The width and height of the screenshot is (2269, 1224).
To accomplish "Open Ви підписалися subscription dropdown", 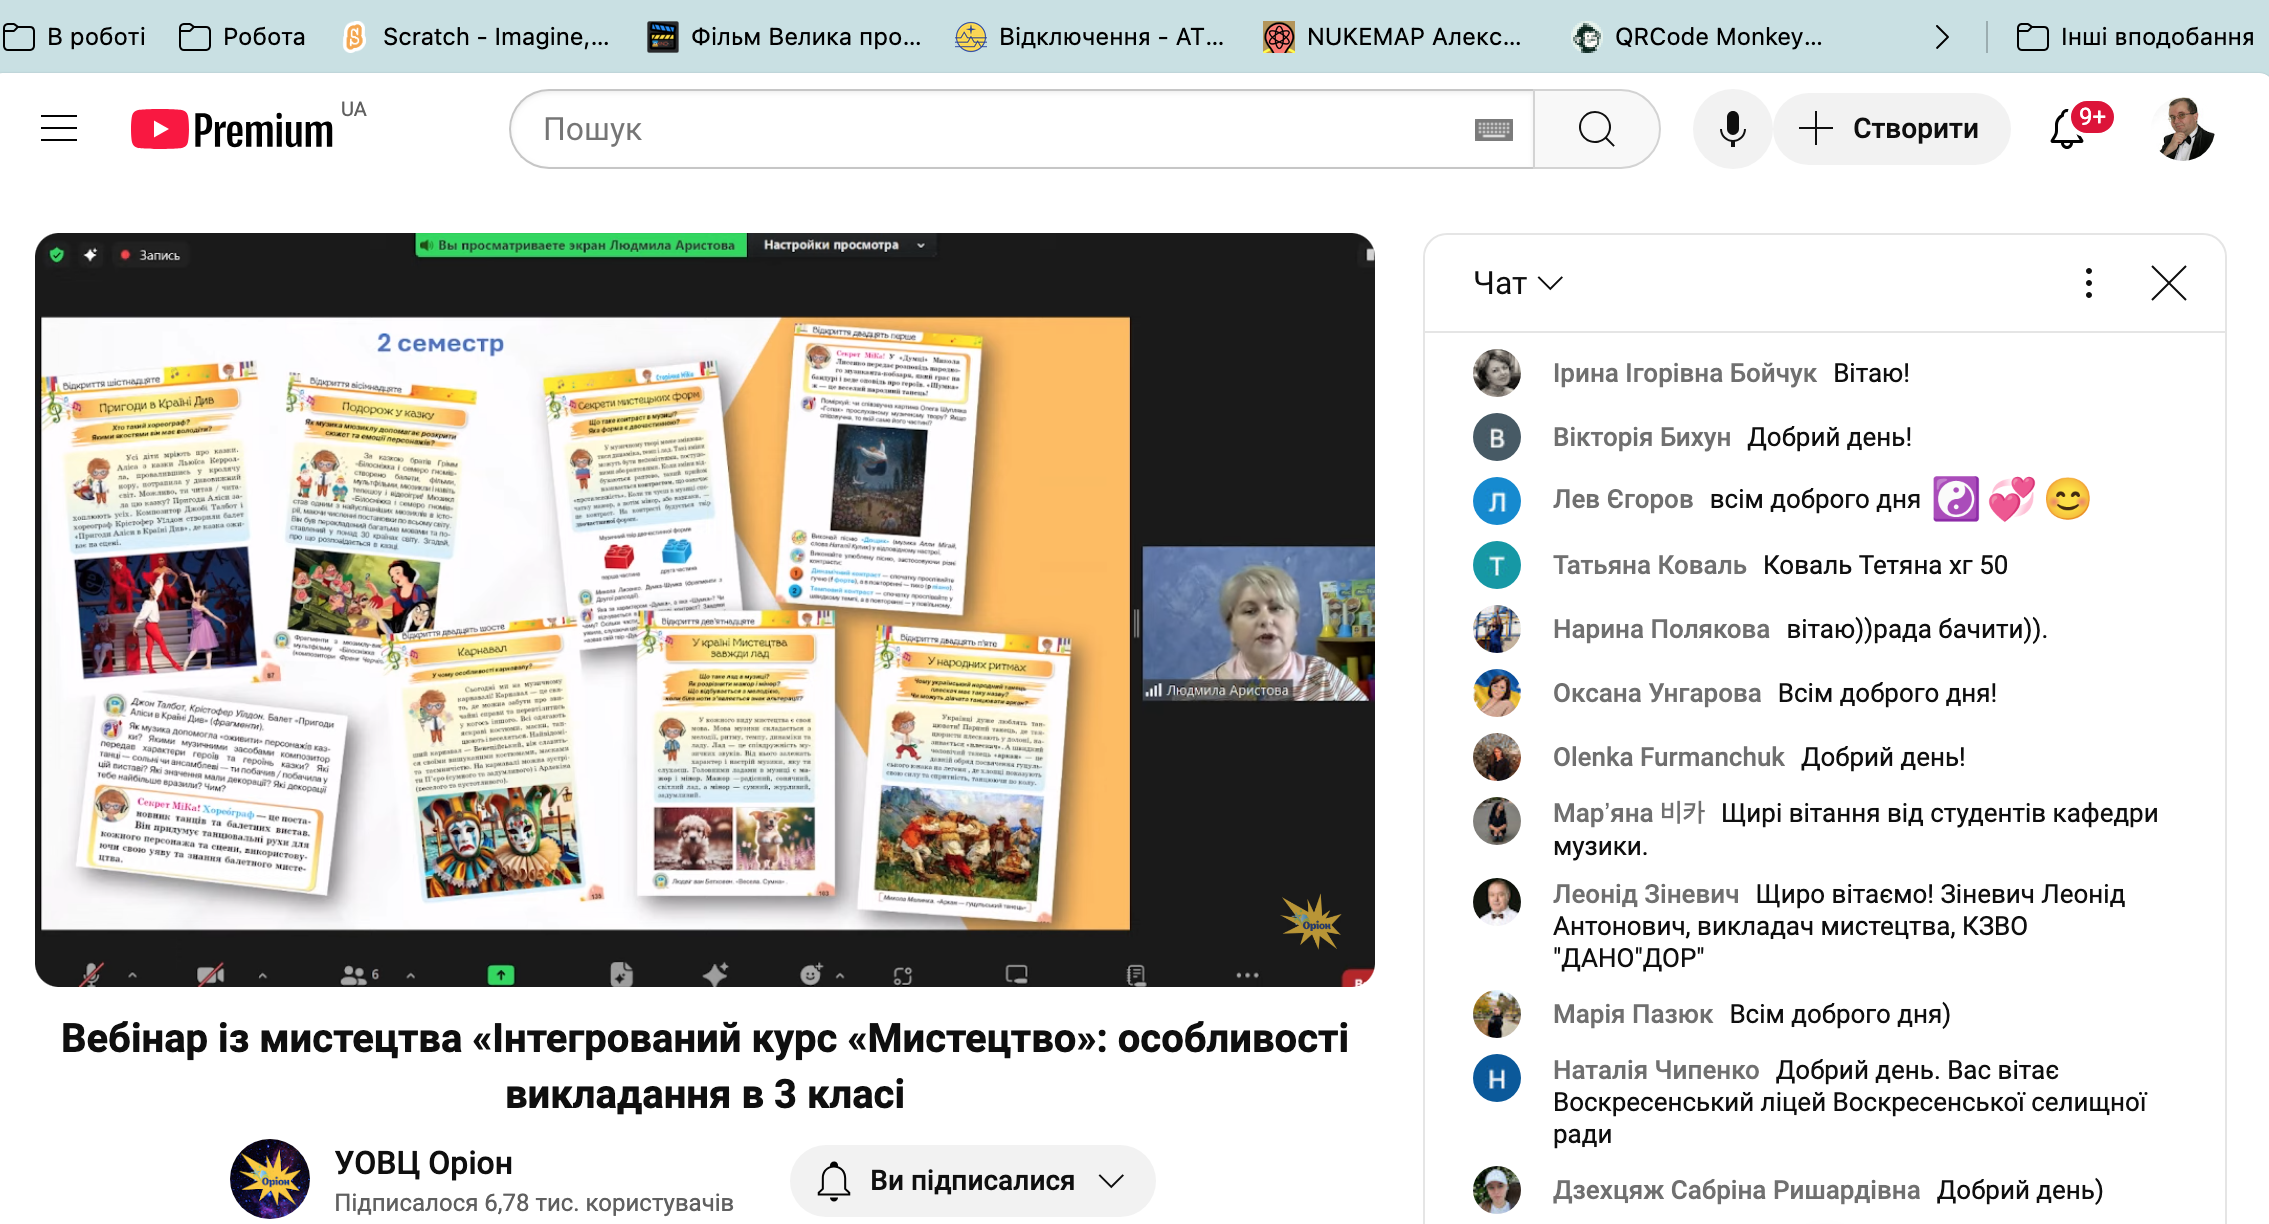I will pos(972,1181).
